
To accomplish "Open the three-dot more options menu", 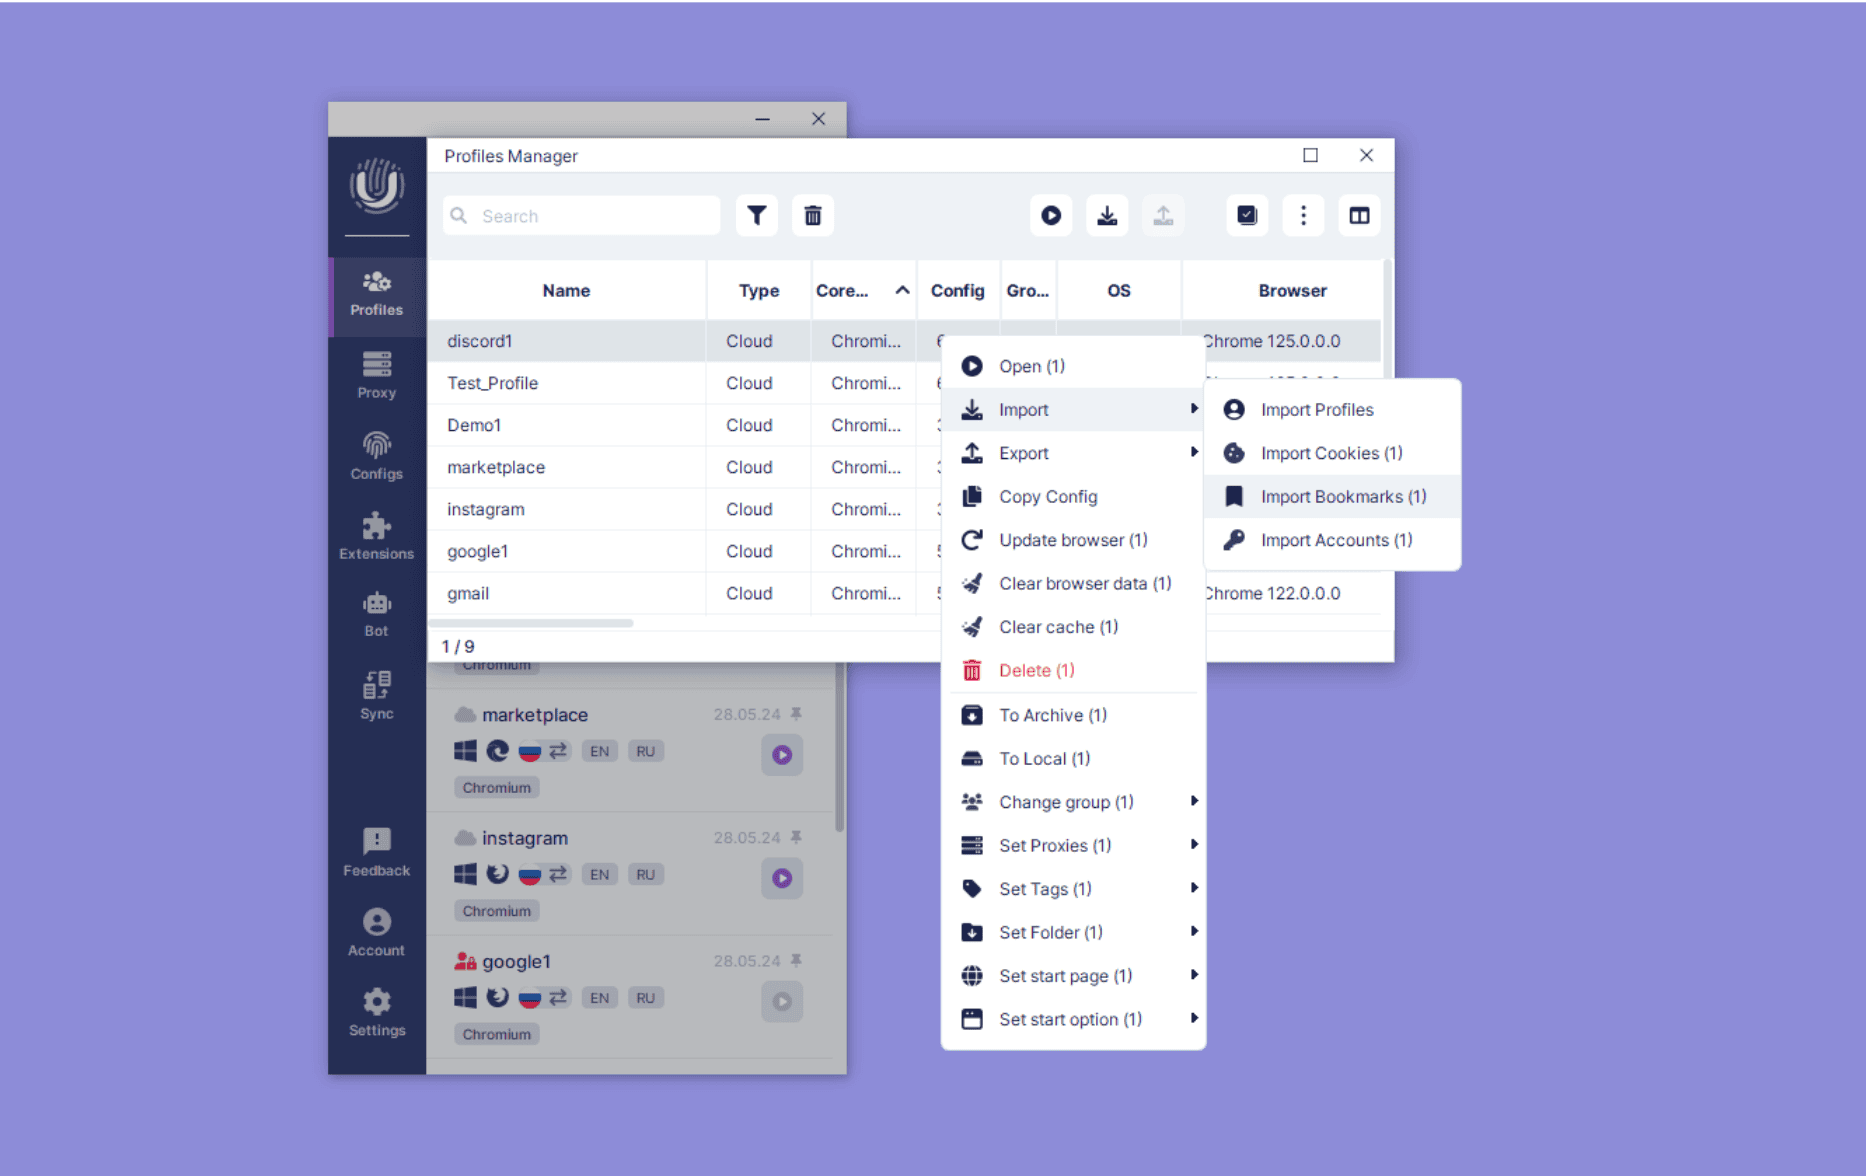I will point(1303,215).
